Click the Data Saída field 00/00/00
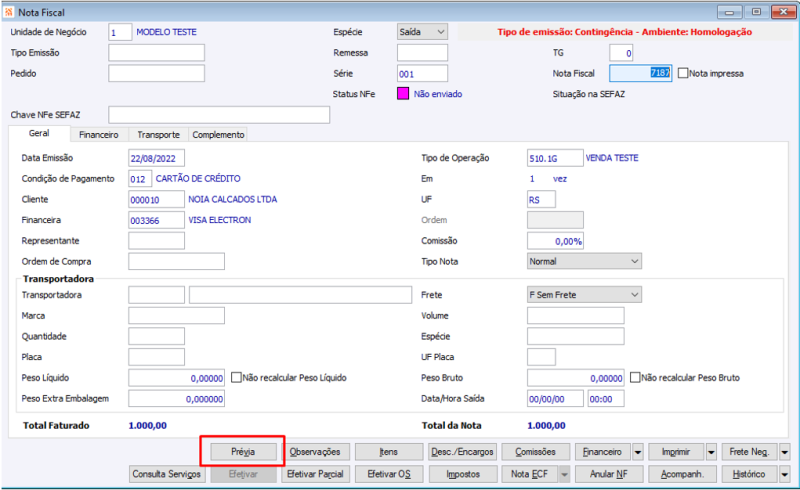This screenshot has height=490, width=800. pos(555,399)
